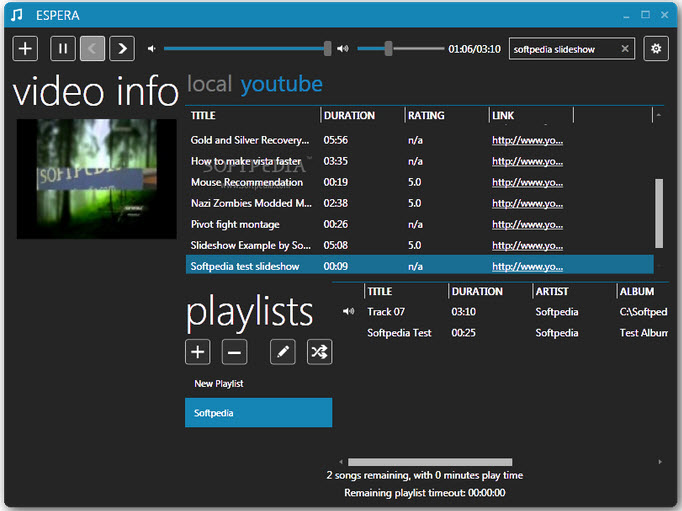Add a new playlist
The height and width of the screenshot is (511, 682).
198,351
